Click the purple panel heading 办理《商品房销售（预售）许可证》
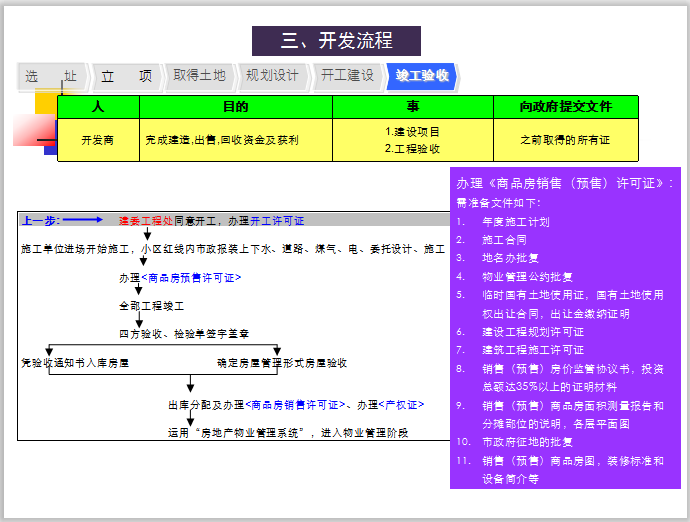Viewport: 690px width, 522px height. (565, 183)
